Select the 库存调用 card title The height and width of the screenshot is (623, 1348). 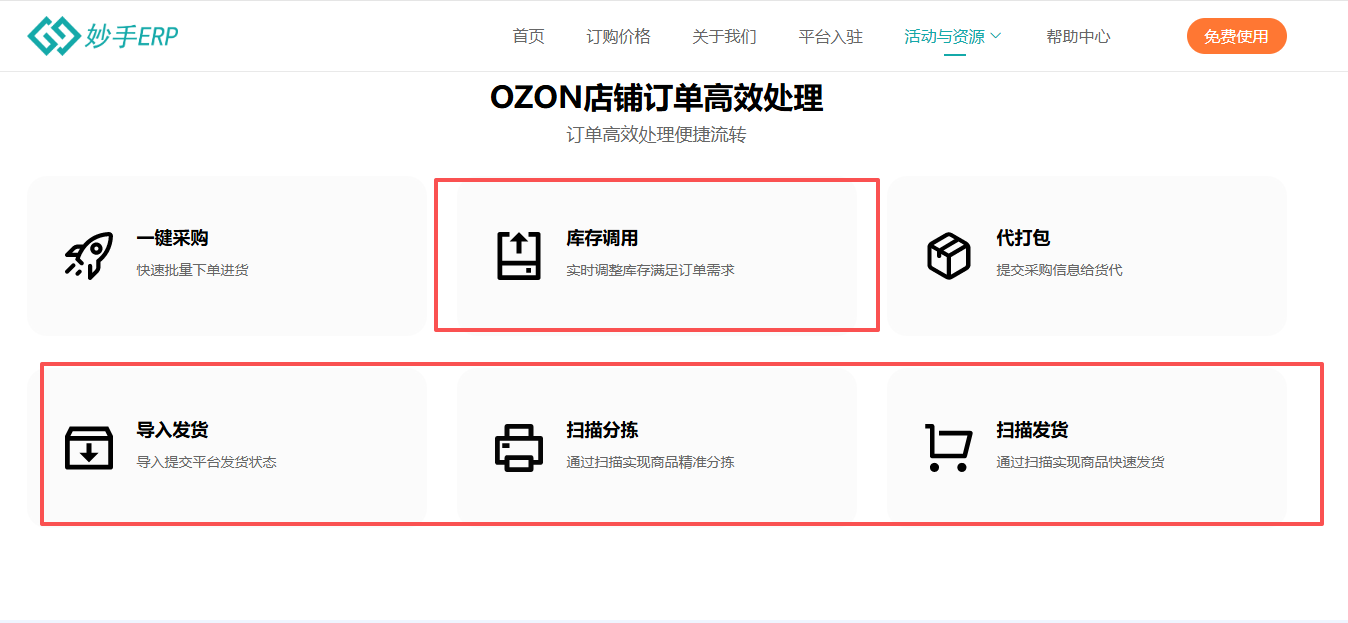coord(602,238)
